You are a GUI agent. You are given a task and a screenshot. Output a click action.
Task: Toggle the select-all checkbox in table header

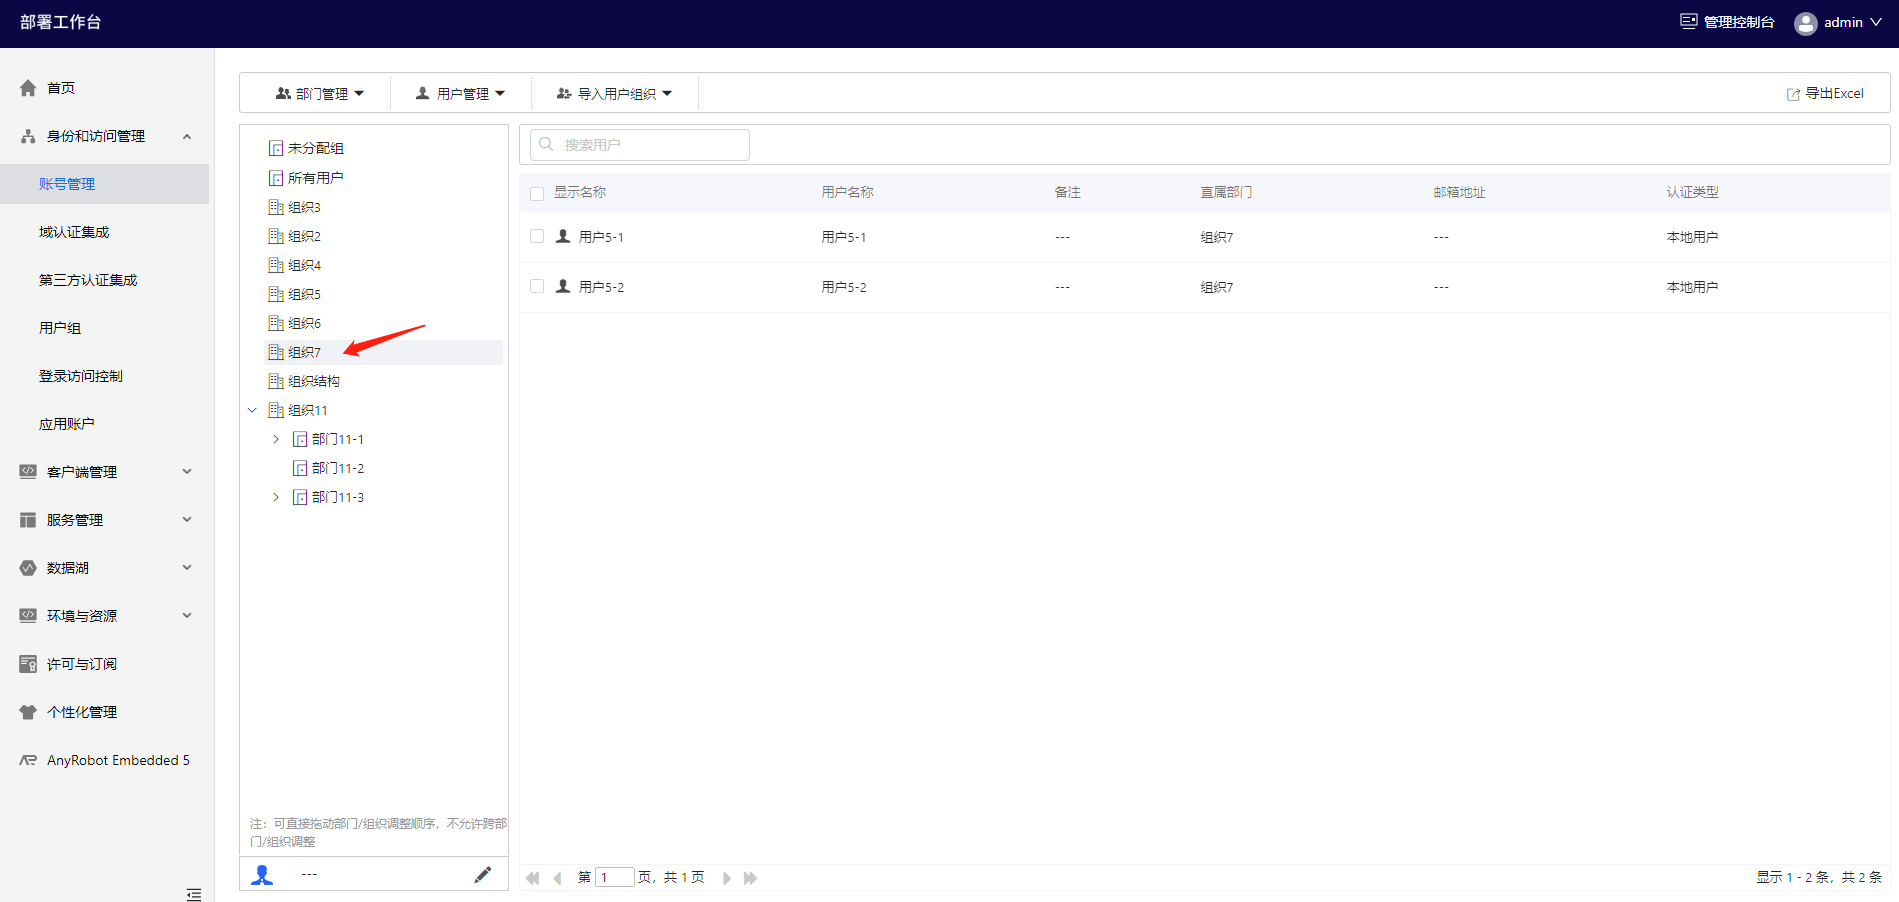coord(537,194)
